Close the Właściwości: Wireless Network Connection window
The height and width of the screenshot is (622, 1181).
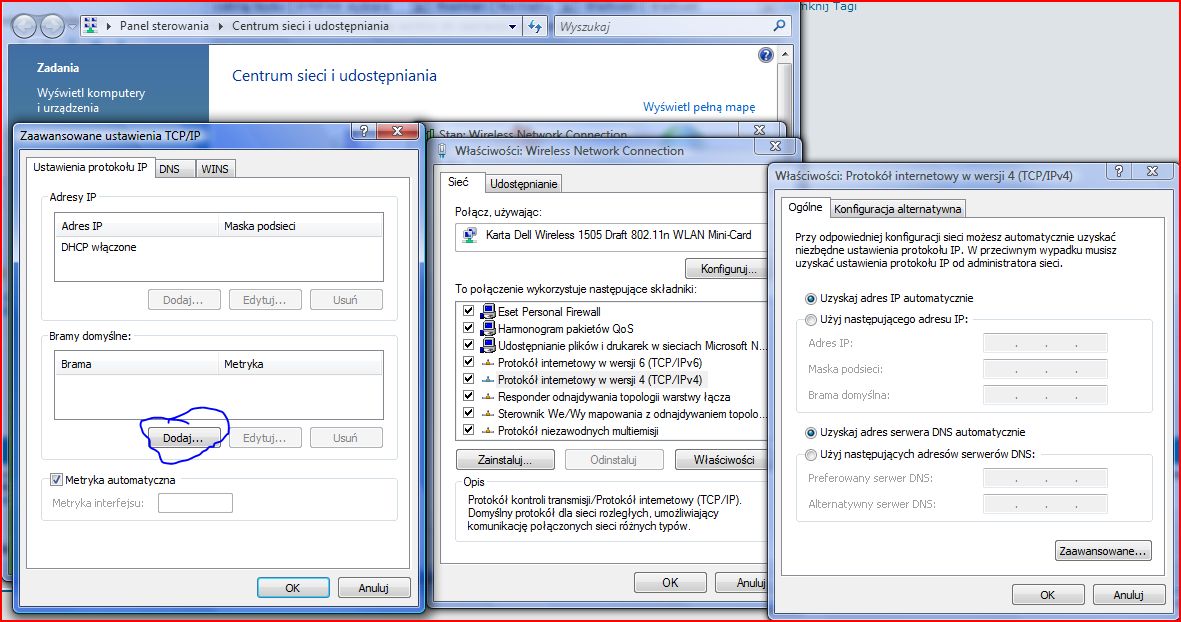pos(775,146)
